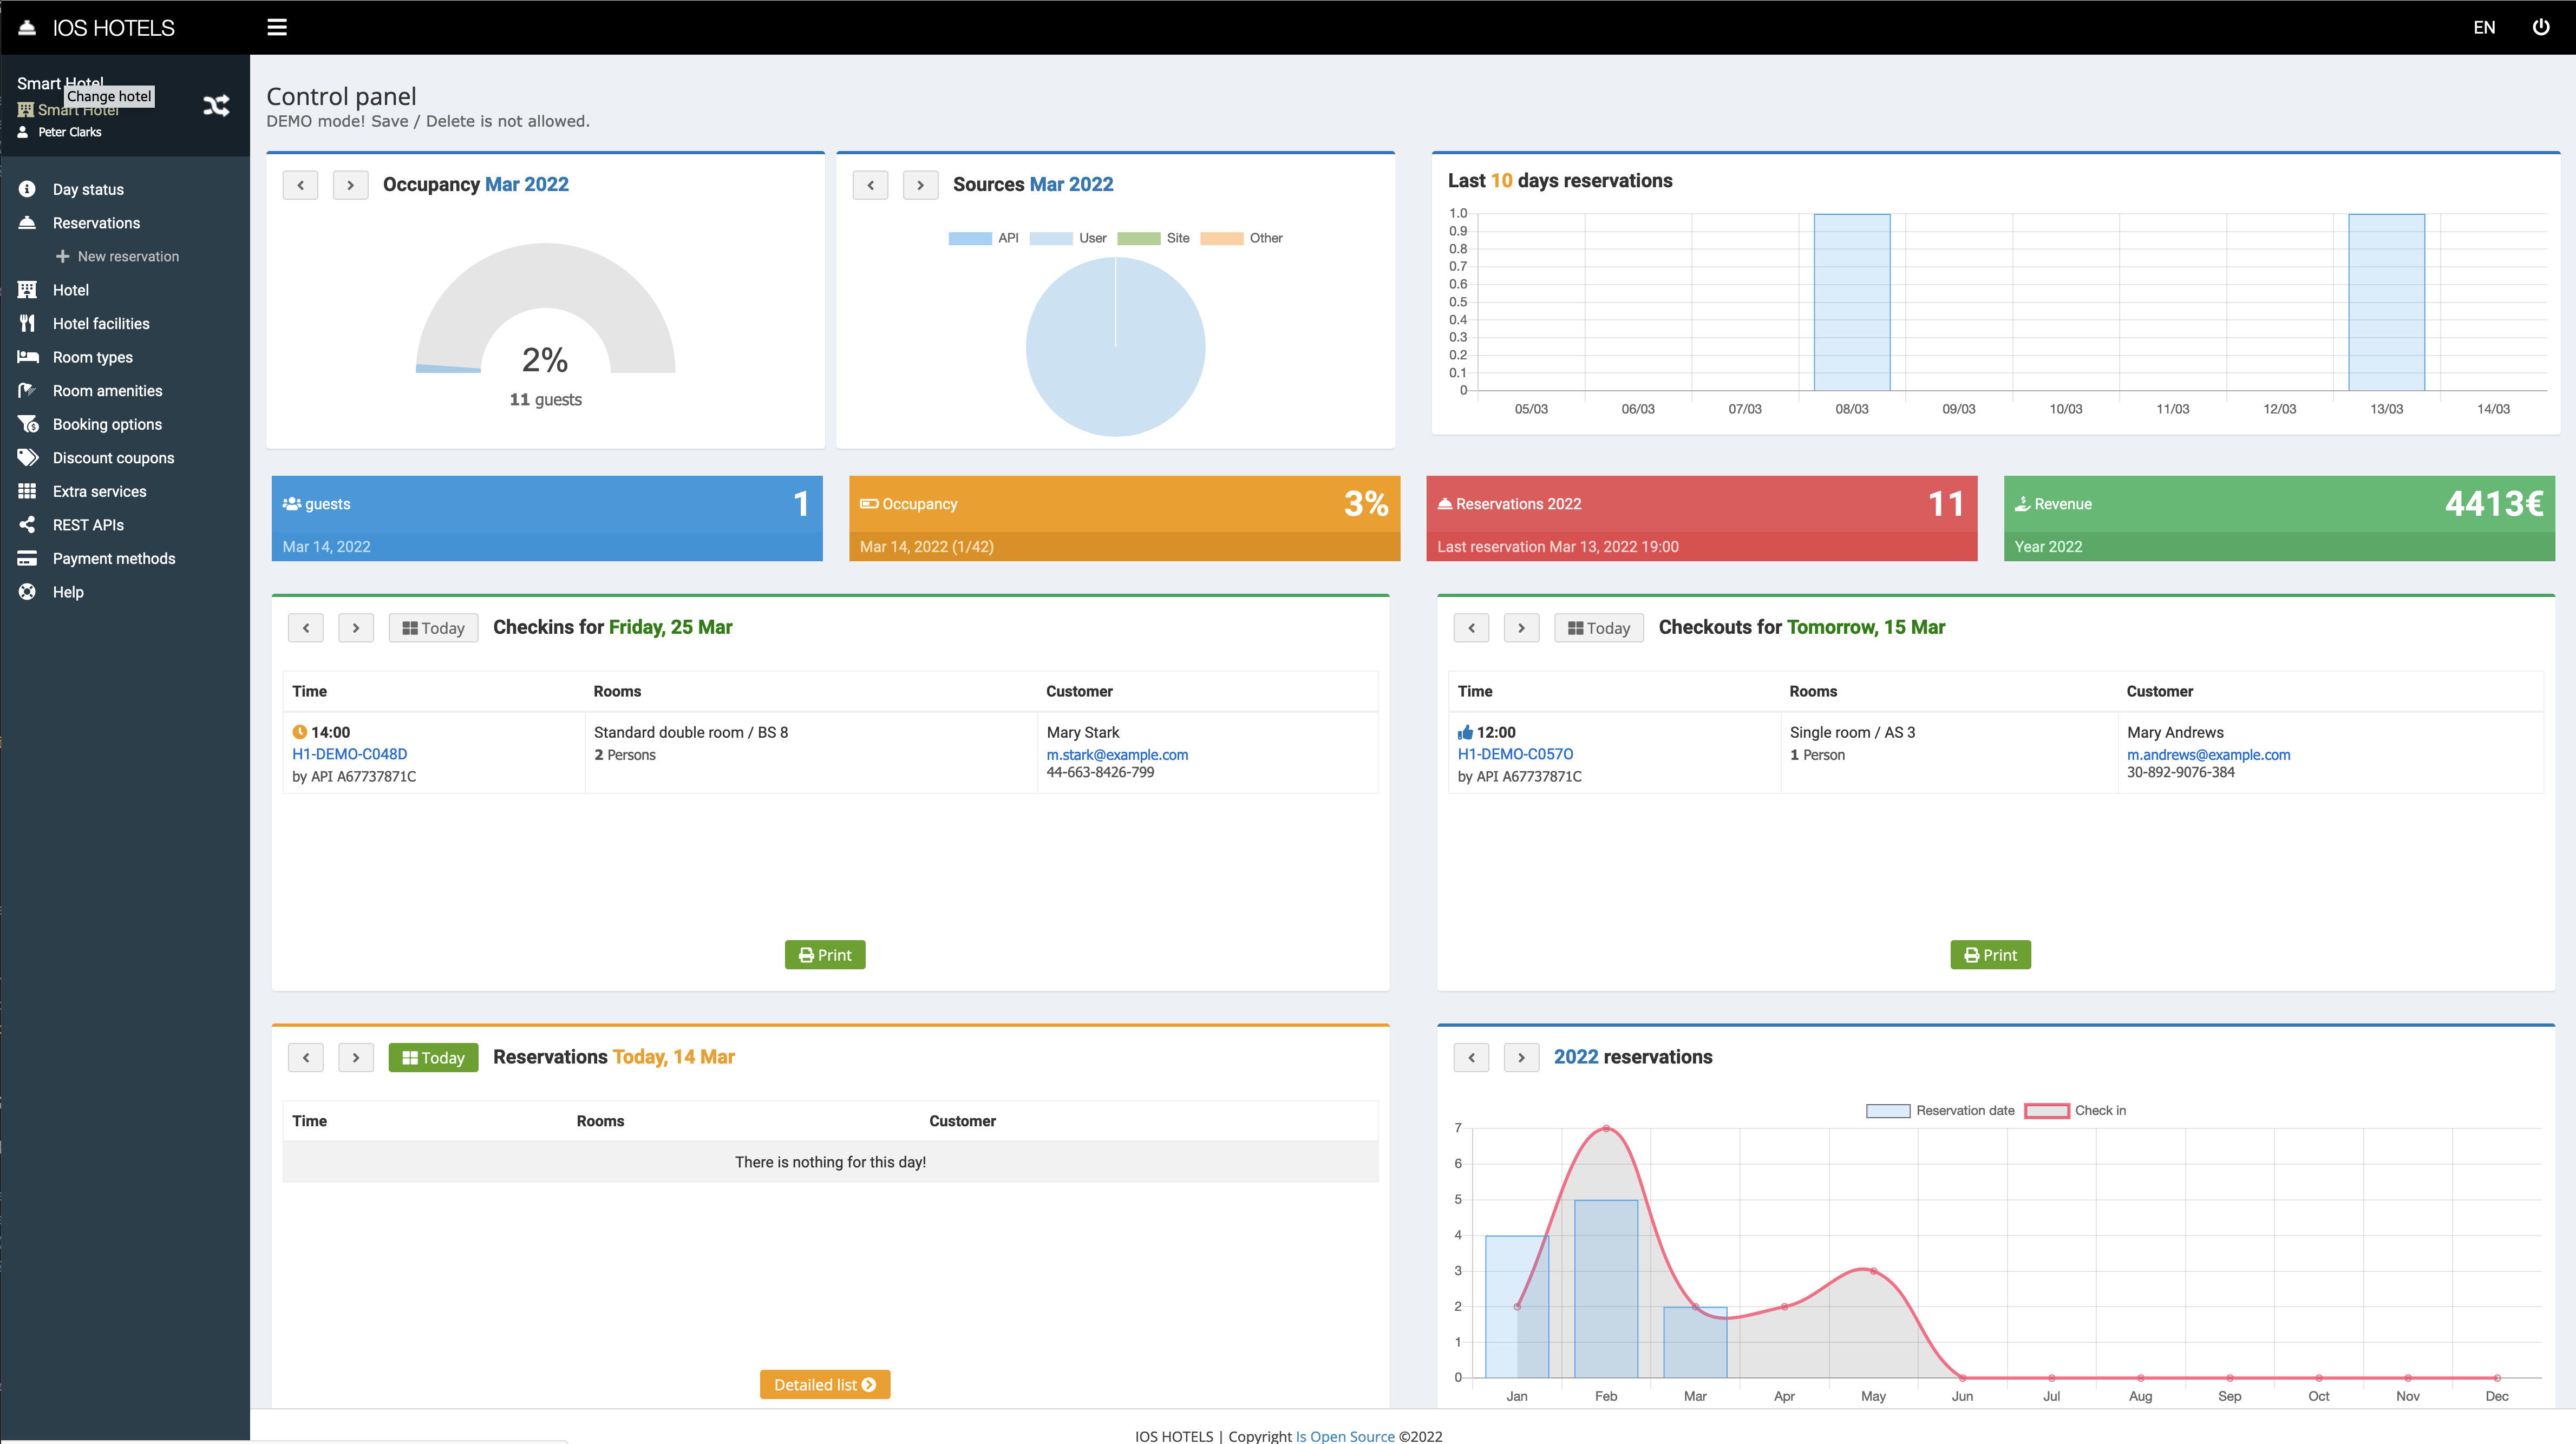
Task: Click the power logout icon
Action: (x=2540, y=27)
